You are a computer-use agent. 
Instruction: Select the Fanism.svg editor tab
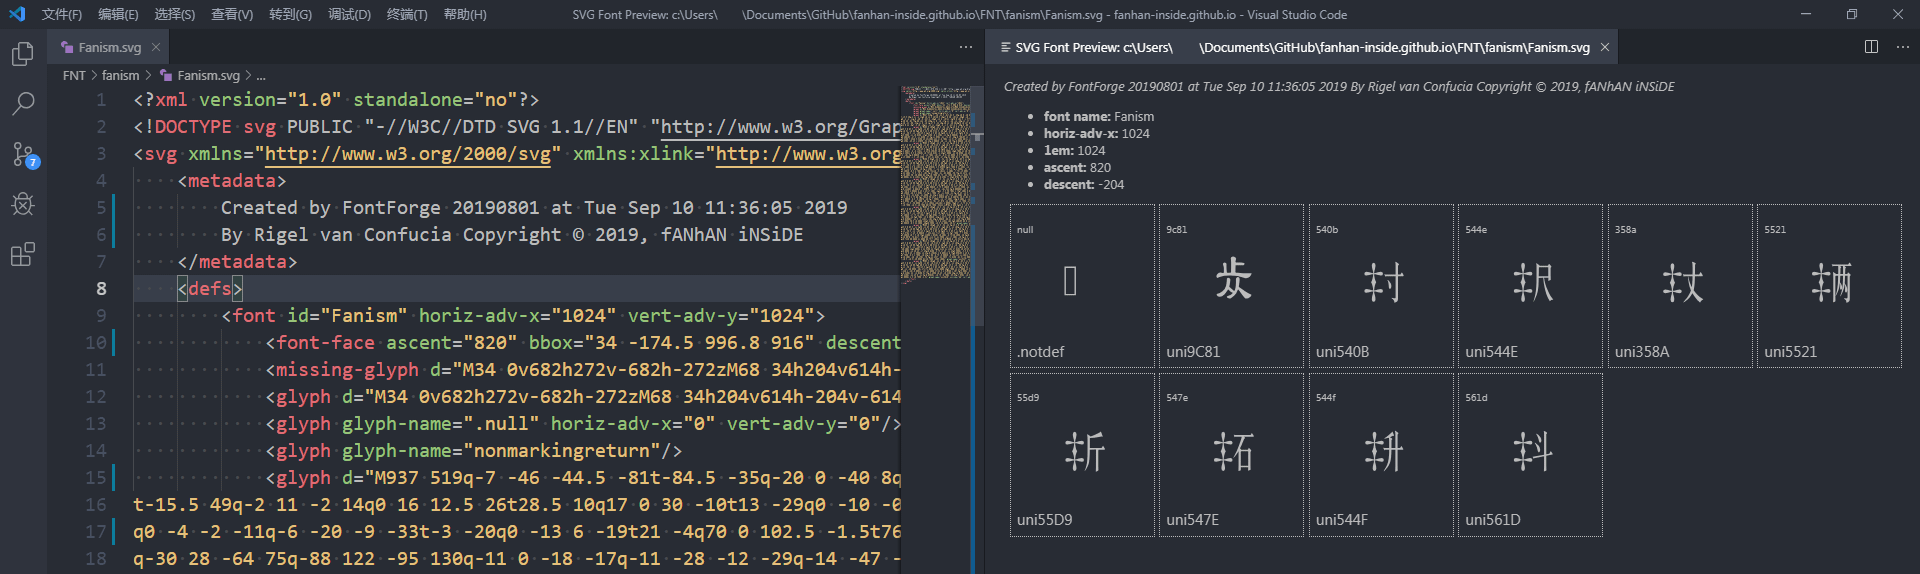click(x=109, y=47)
